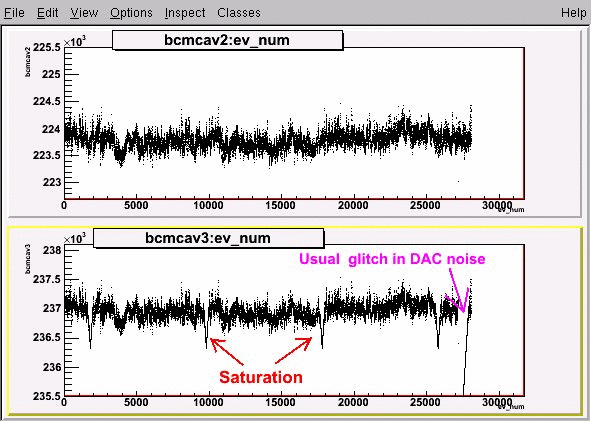Open the Inspect menu
This screenshot has height=422, width=591.
pos(185,13)
